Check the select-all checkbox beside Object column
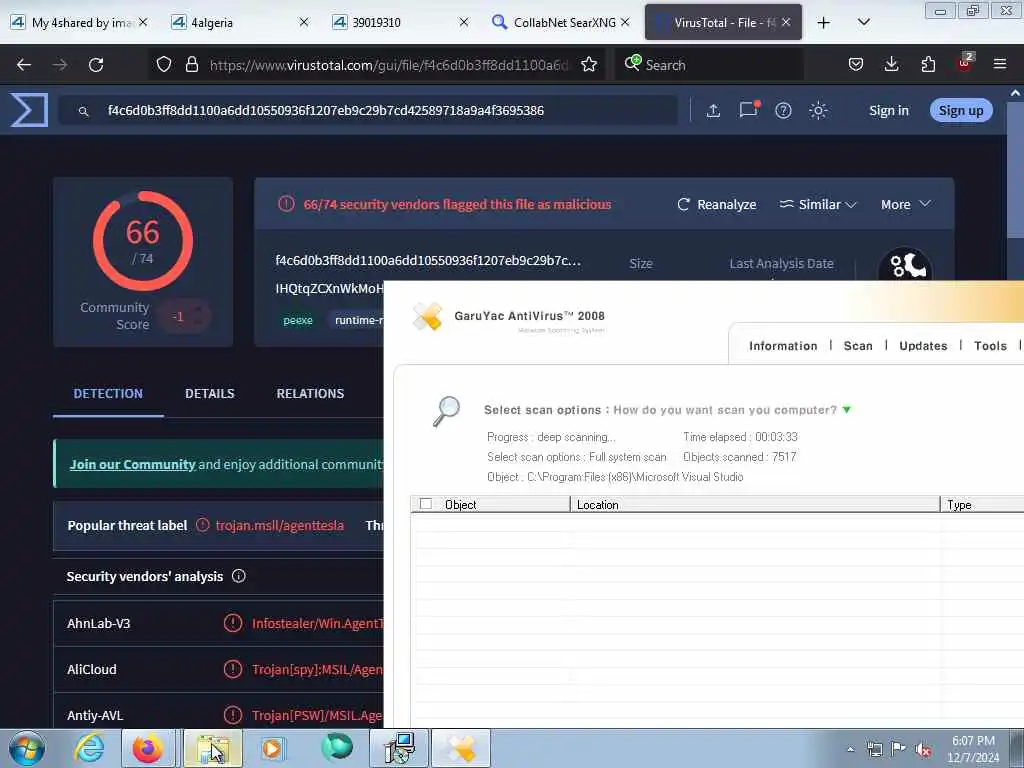Viewport: 1024px width, 768px height. tap(426, 504)
